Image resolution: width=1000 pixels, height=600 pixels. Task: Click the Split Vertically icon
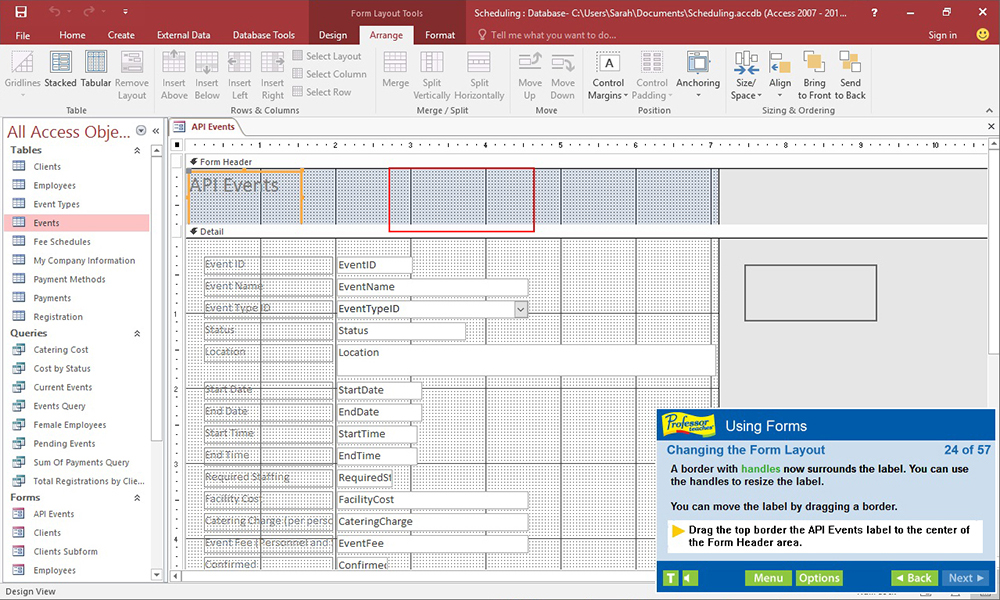pos(432,62)
